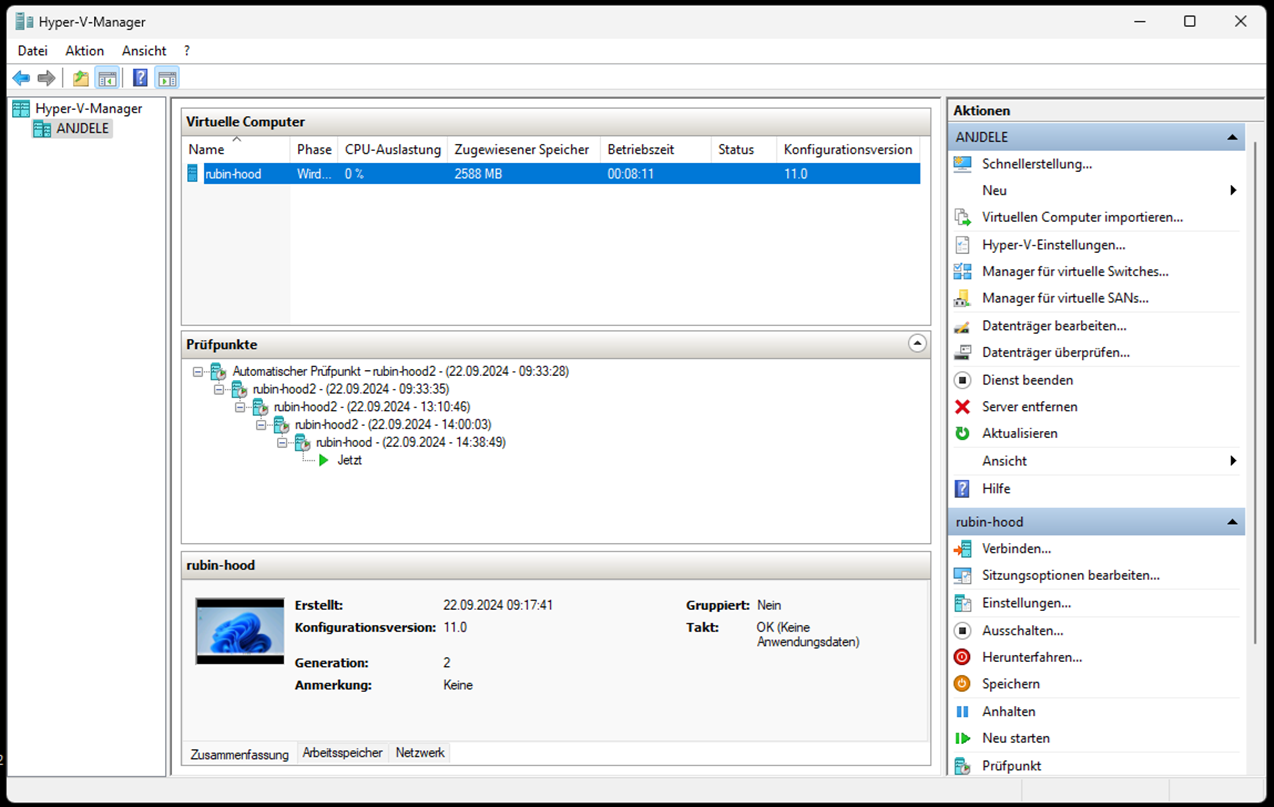Screen dimensions: 1274x807
Task: Click the orange Speichern icon
Action: point(962,684)
